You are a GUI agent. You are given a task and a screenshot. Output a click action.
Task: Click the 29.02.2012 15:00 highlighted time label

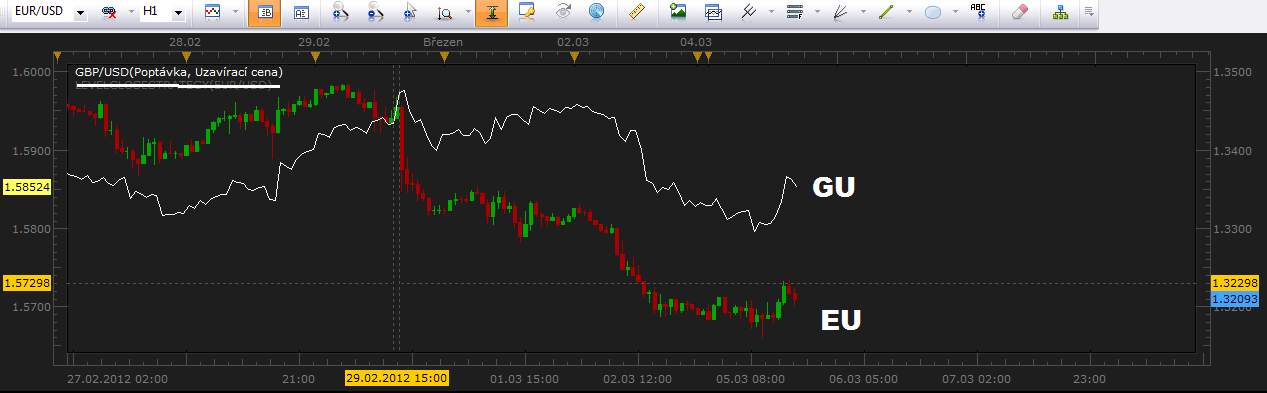(397, 379)
